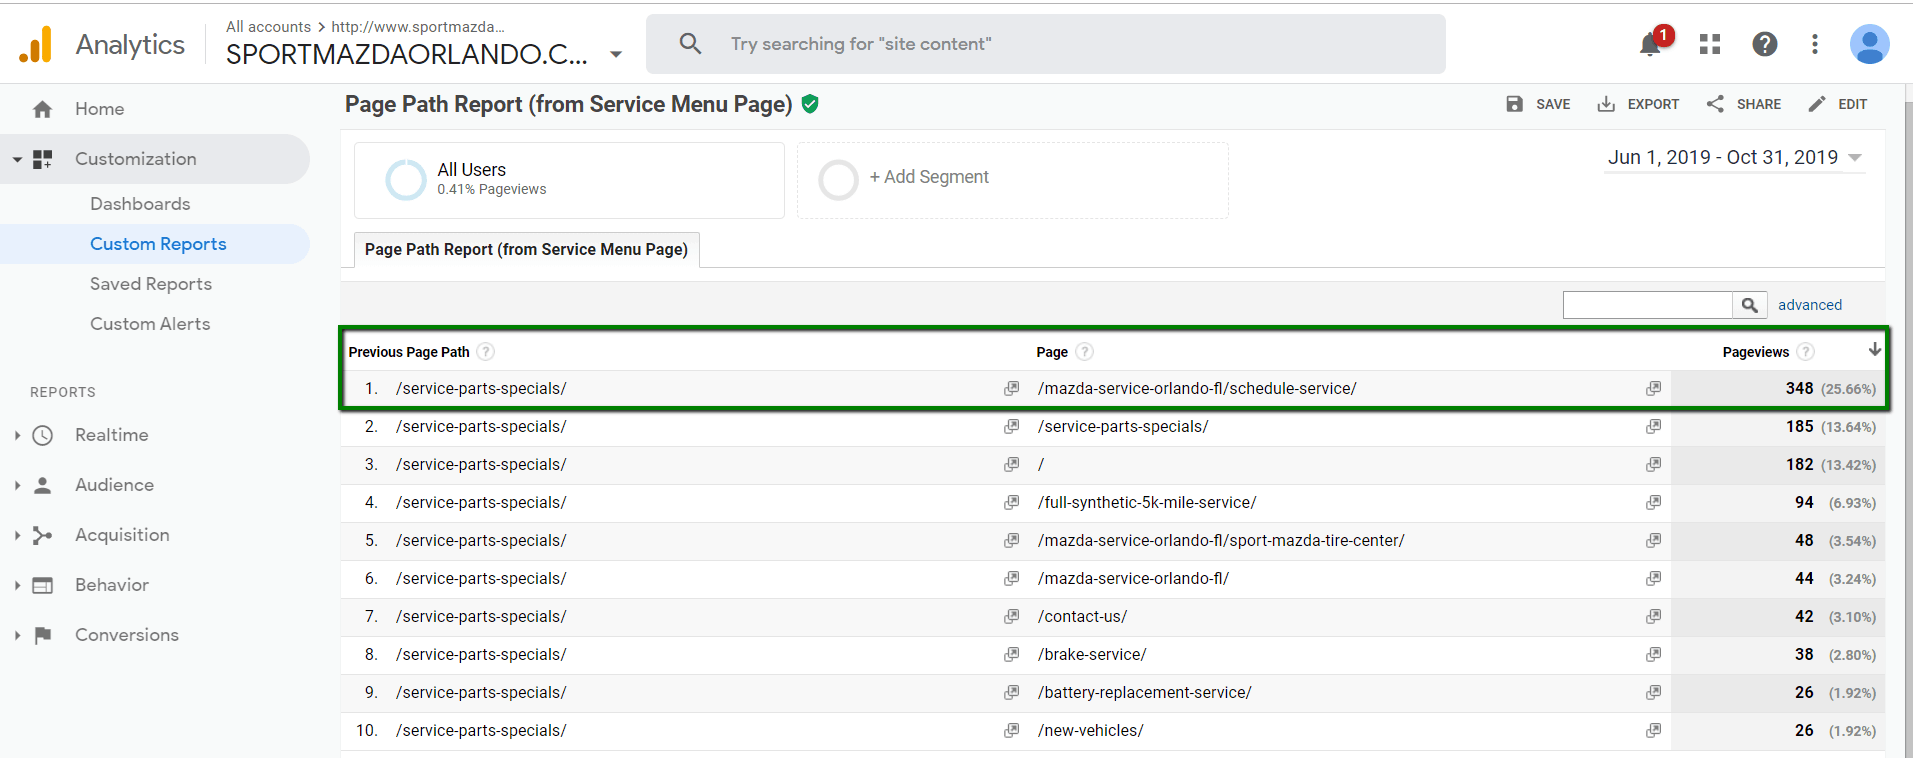Click + Add Segment box
This screenshot has height=758, width=1913.
1012,180
